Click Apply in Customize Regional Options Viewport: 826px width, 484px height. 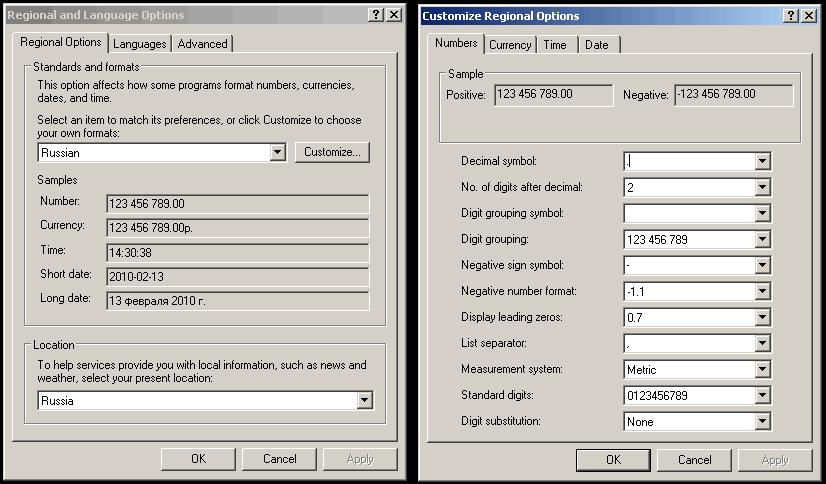775,460
